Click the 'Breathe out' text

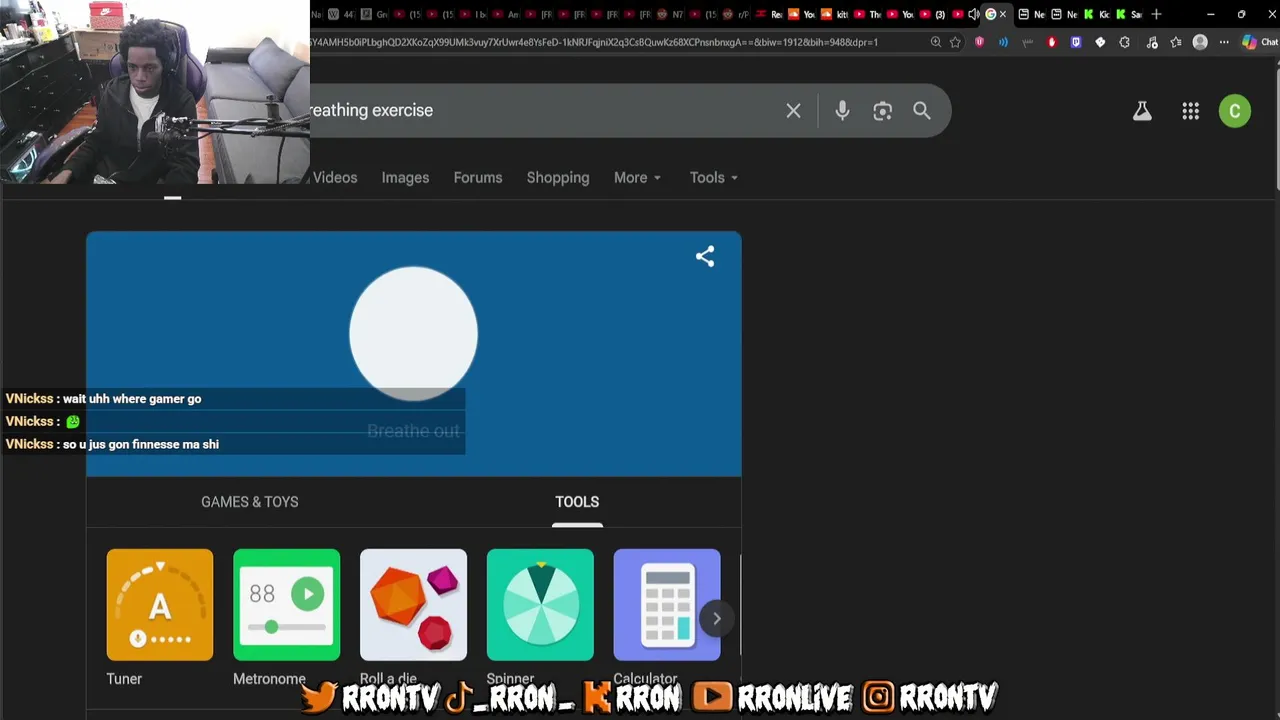(x=413, y=431)
